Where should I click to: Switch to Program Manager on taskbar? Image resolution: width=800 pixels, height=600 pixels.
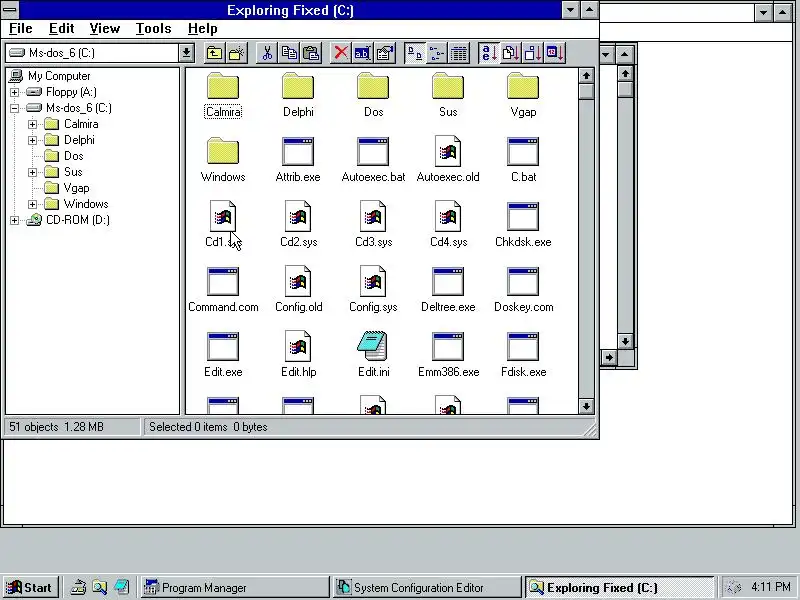coord(235,588)
